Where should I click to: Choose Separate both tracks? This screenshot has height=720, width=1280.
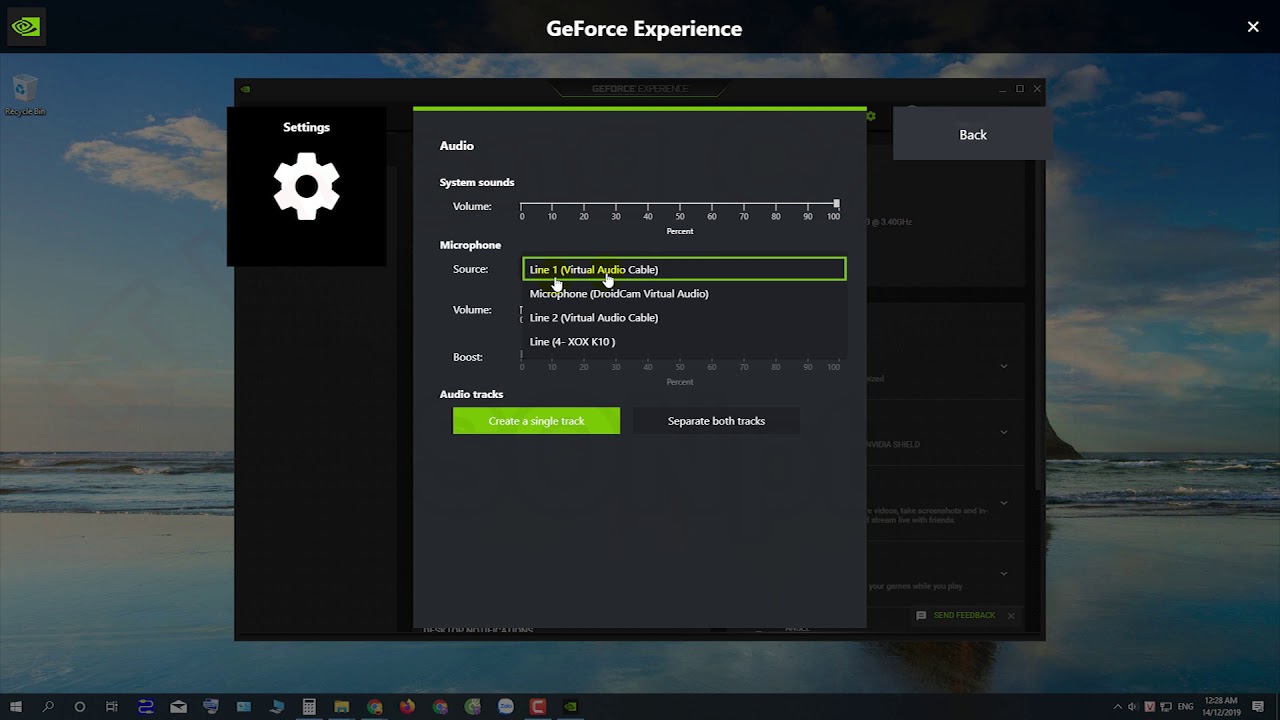click(x=716, y=421)
